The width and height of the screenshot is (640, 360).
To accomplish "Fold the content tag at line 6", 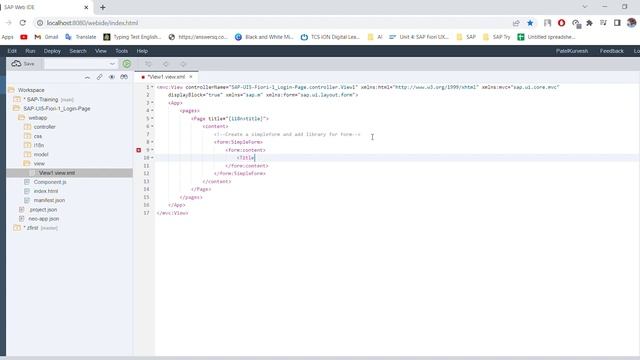I will (x=152, y=127).
